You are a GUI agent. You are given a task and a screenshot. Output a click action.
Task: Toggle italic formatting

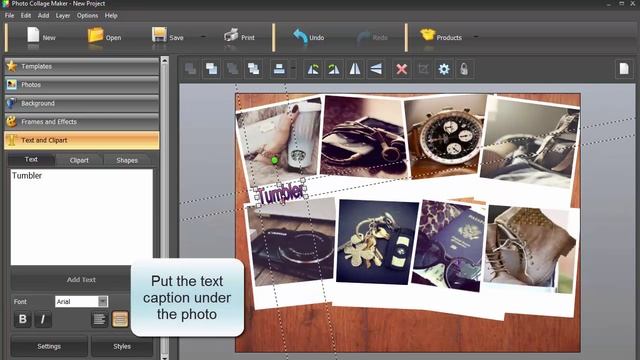point(42,319)
